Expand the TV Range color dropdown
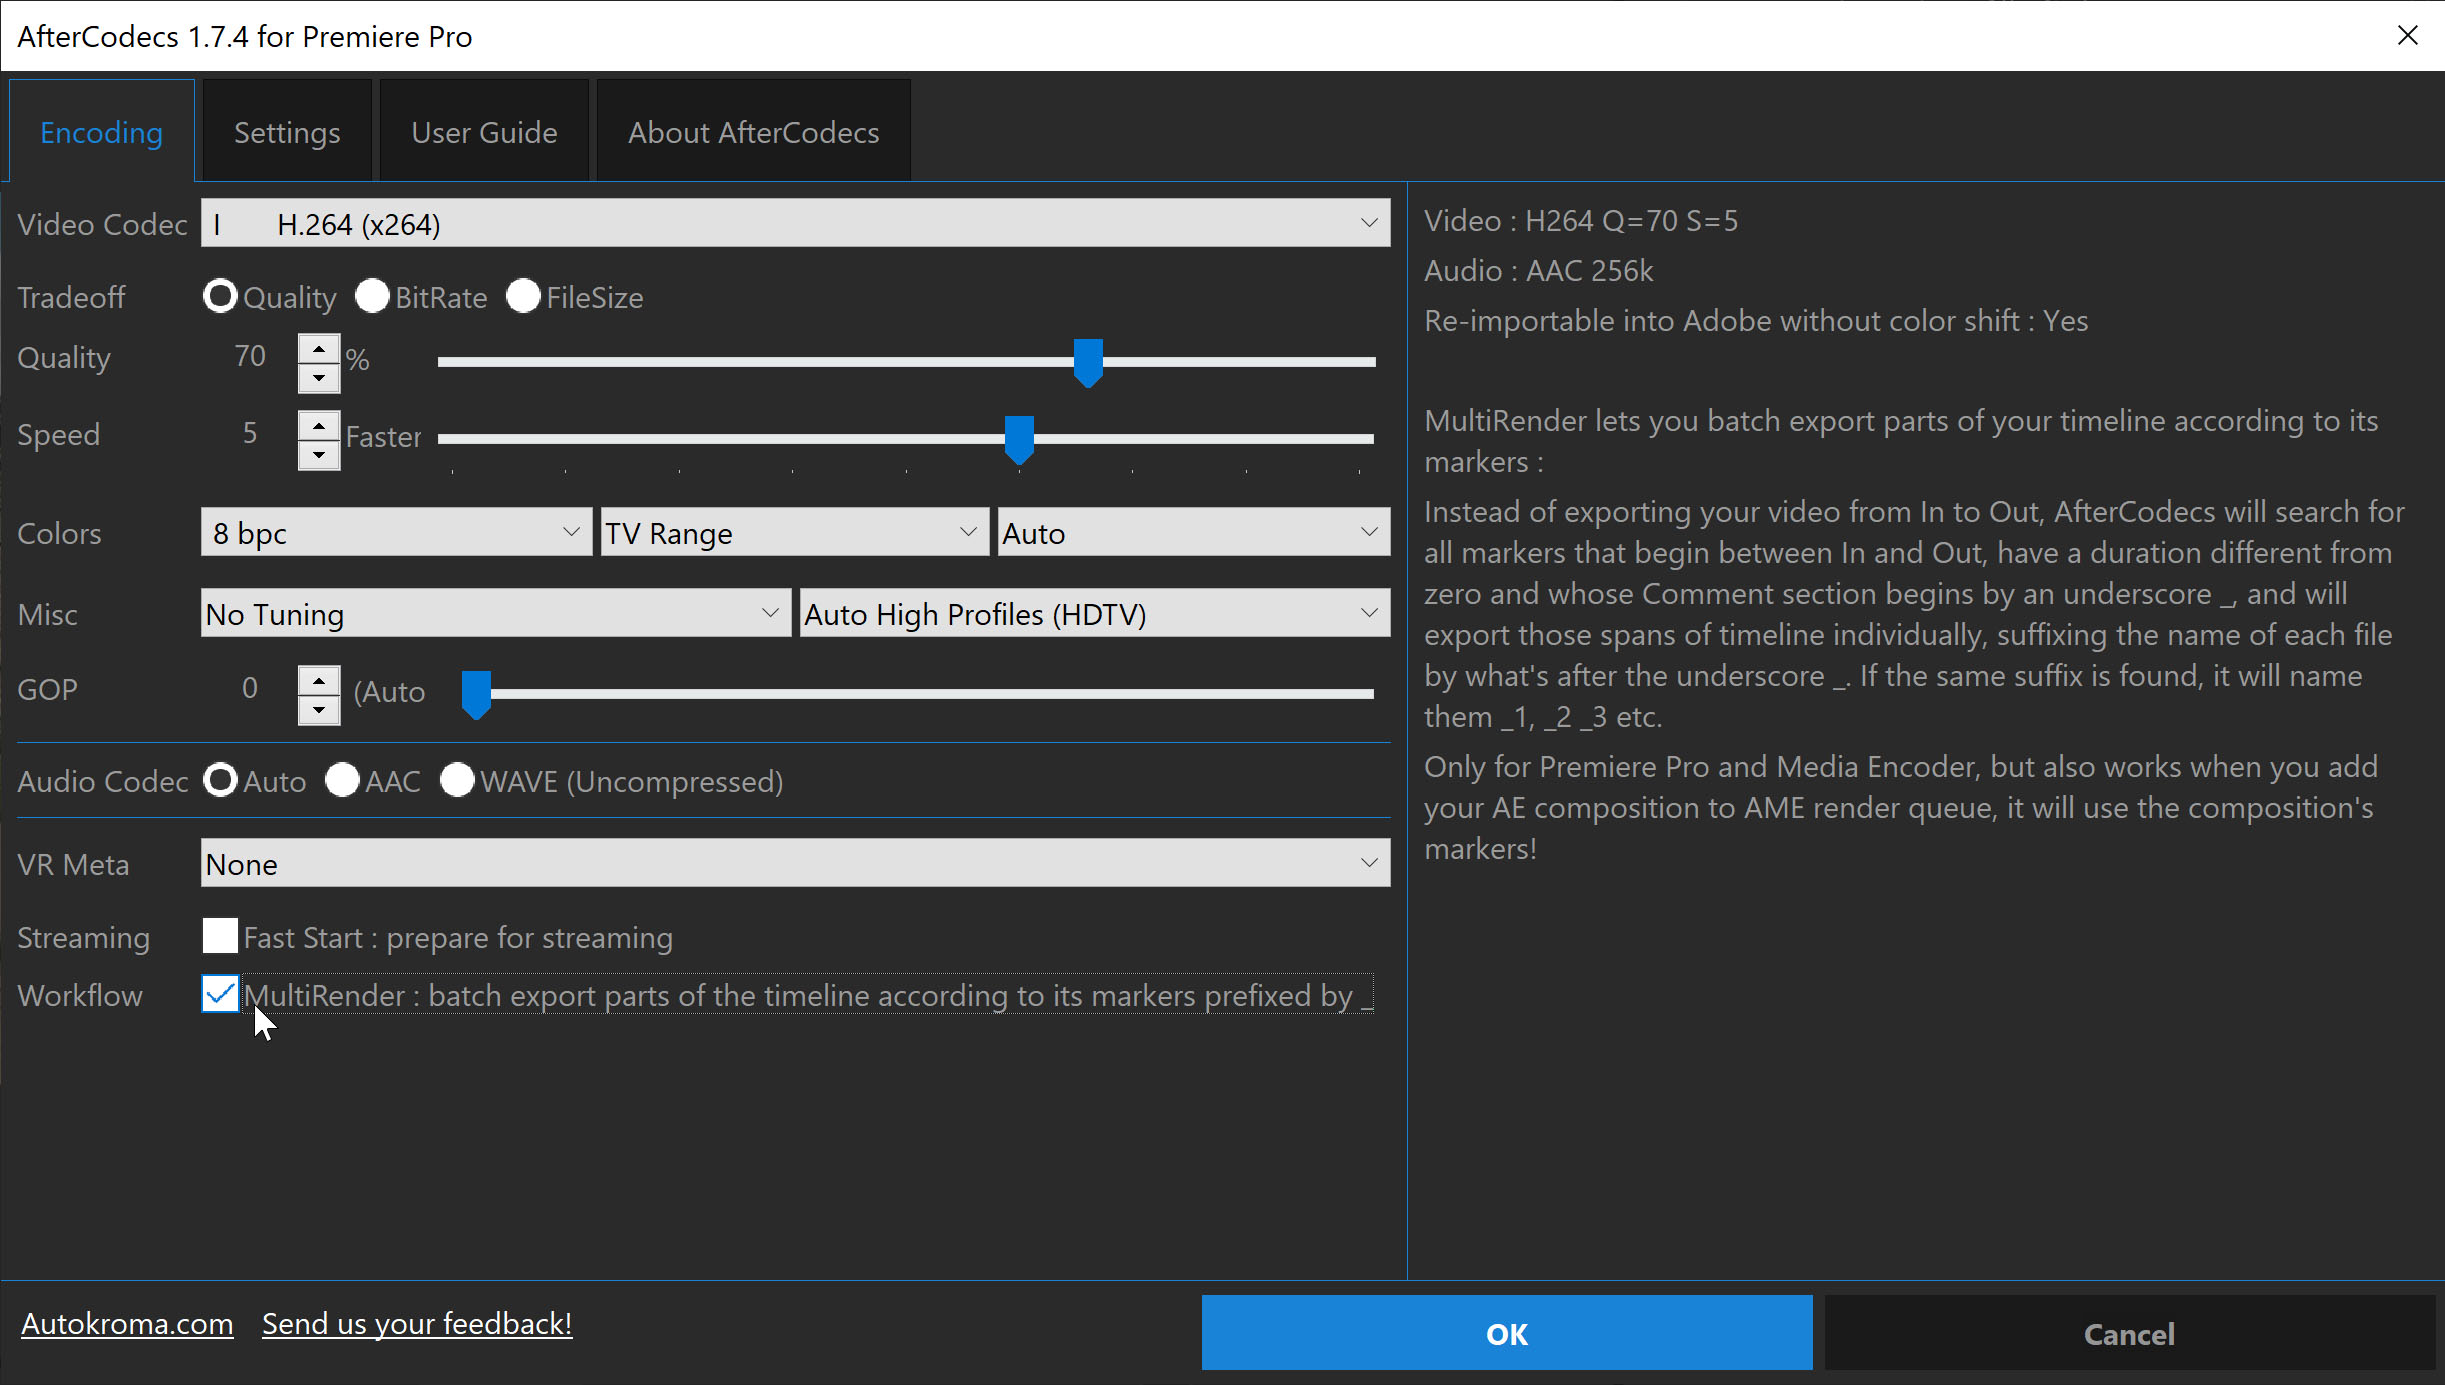The height and width of the screenshot is (1385, 2445). (x=966, y=531)
